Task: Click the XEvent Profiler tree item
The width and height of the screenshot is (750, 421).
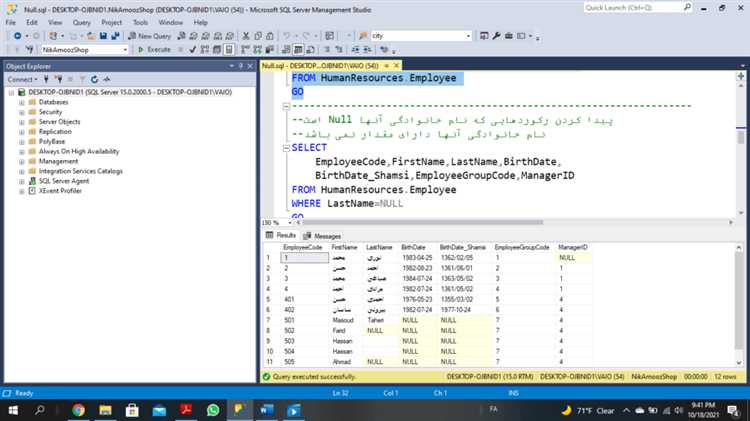Action: tap(60, 191)
